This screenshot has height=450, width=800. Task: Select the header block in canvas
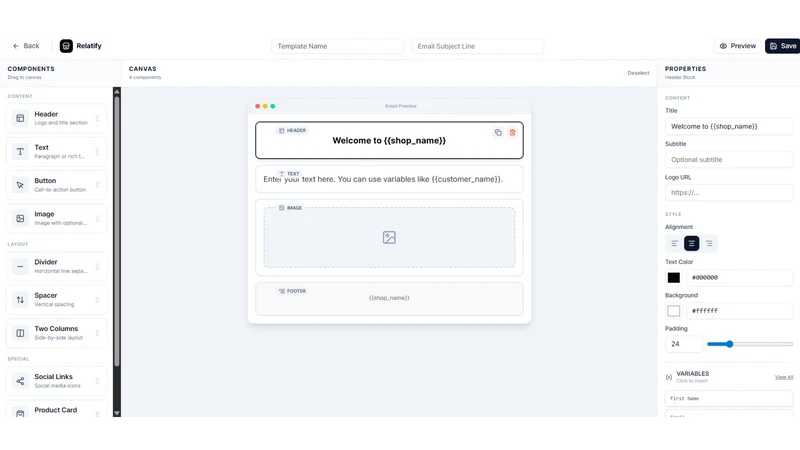(389, 140)
